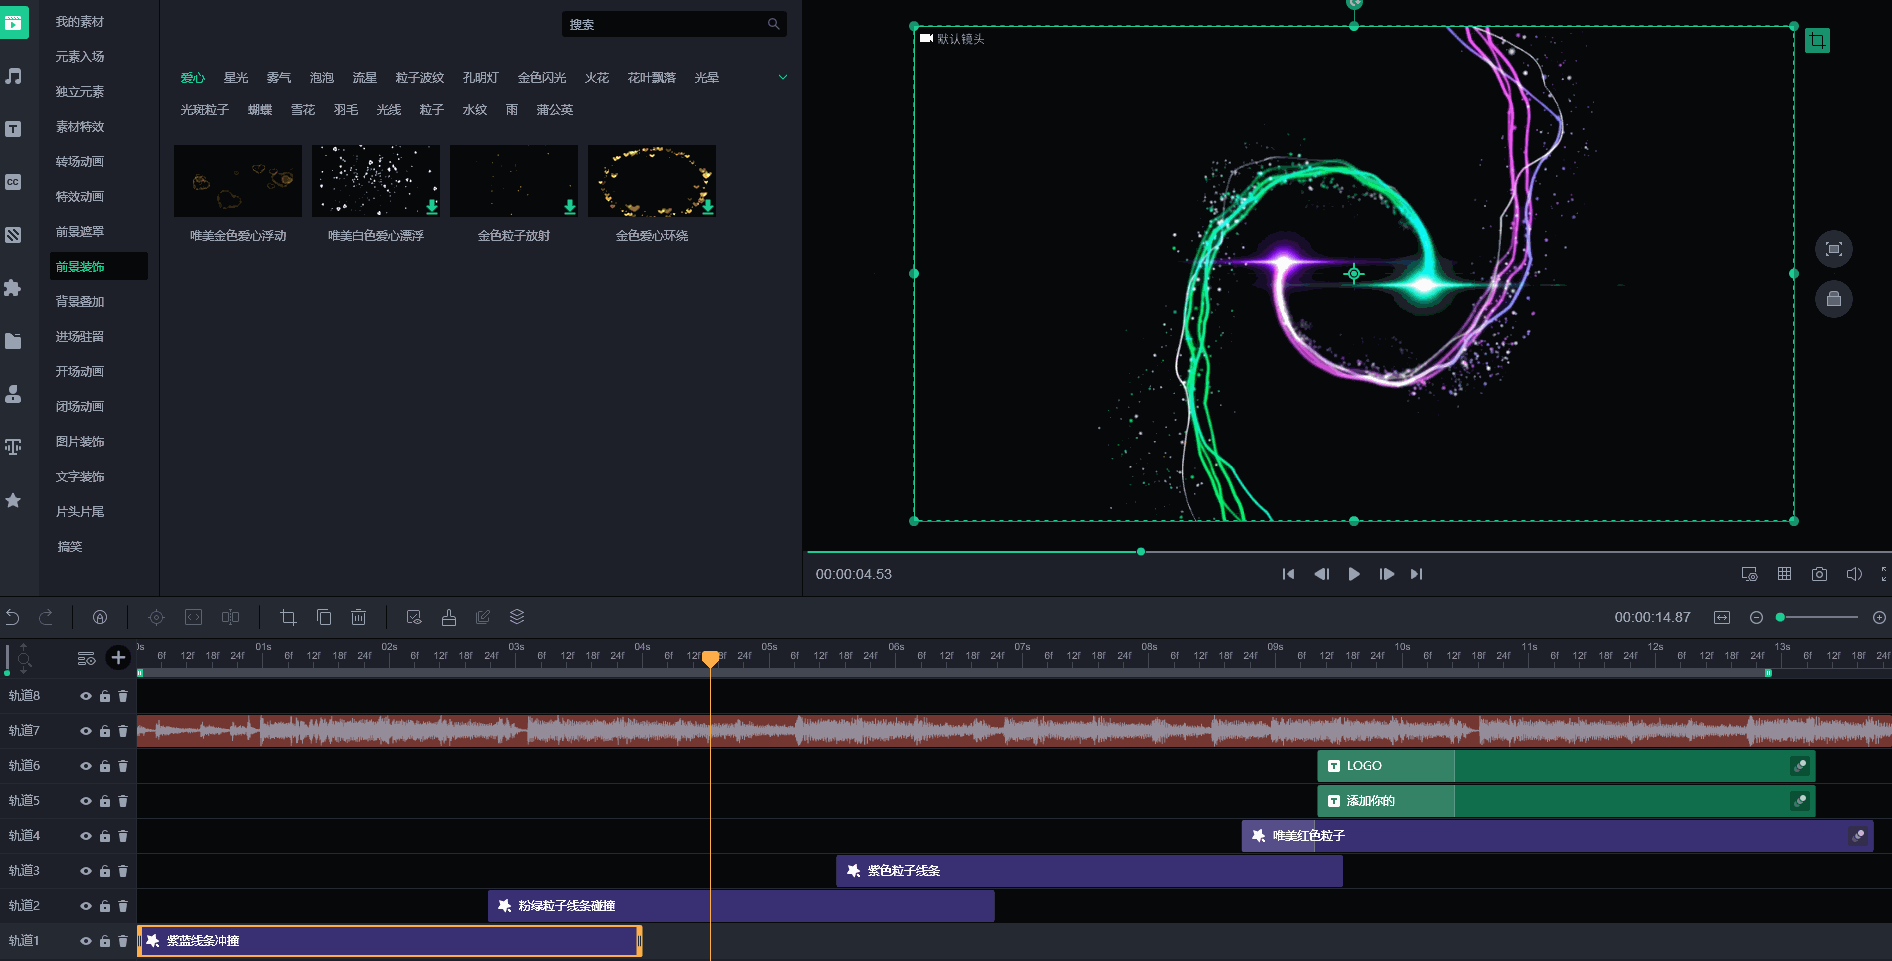Toggle the preview grid icon
1892x961 pixels.
pyautogui.click(x=1784, y=574)
